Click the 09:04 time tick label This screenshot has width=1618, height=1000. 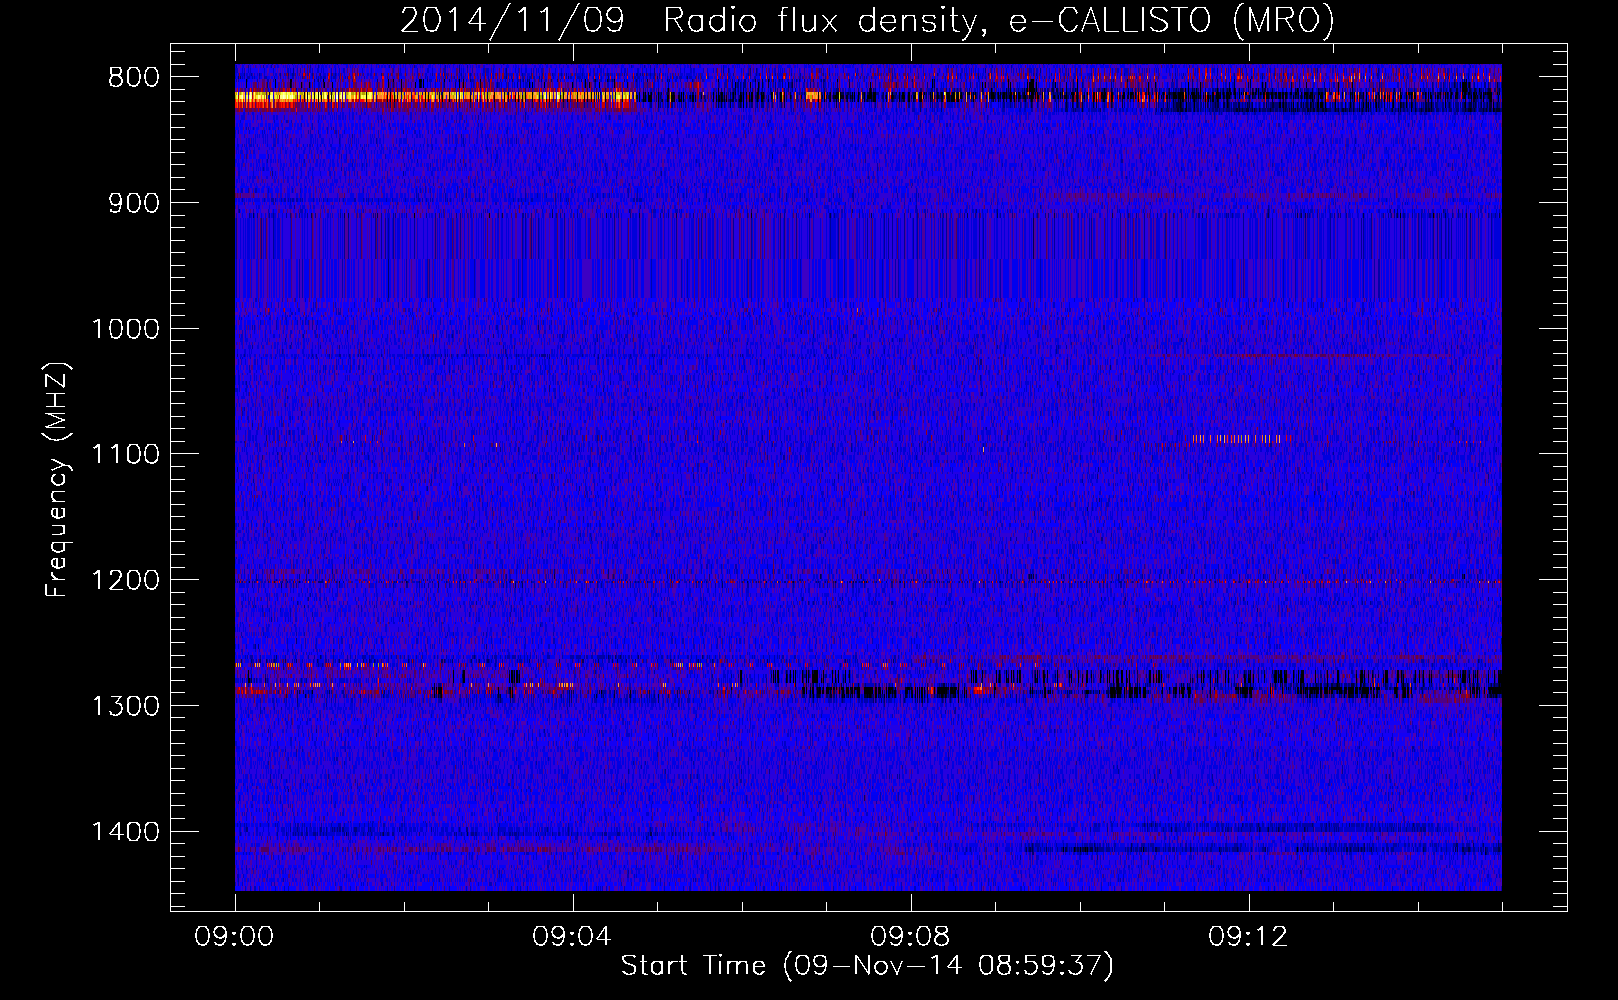point(573,937)
